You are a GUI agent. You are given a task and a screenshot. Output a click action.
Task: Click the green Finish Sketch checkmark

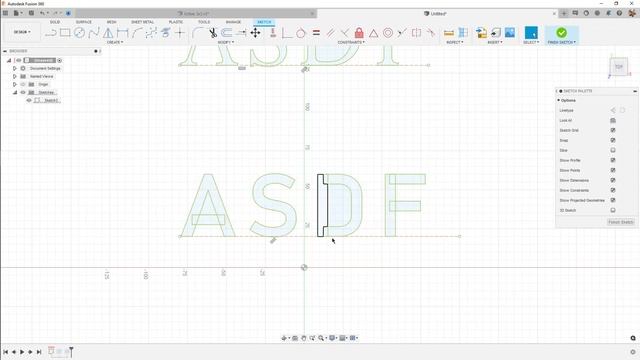562,33
